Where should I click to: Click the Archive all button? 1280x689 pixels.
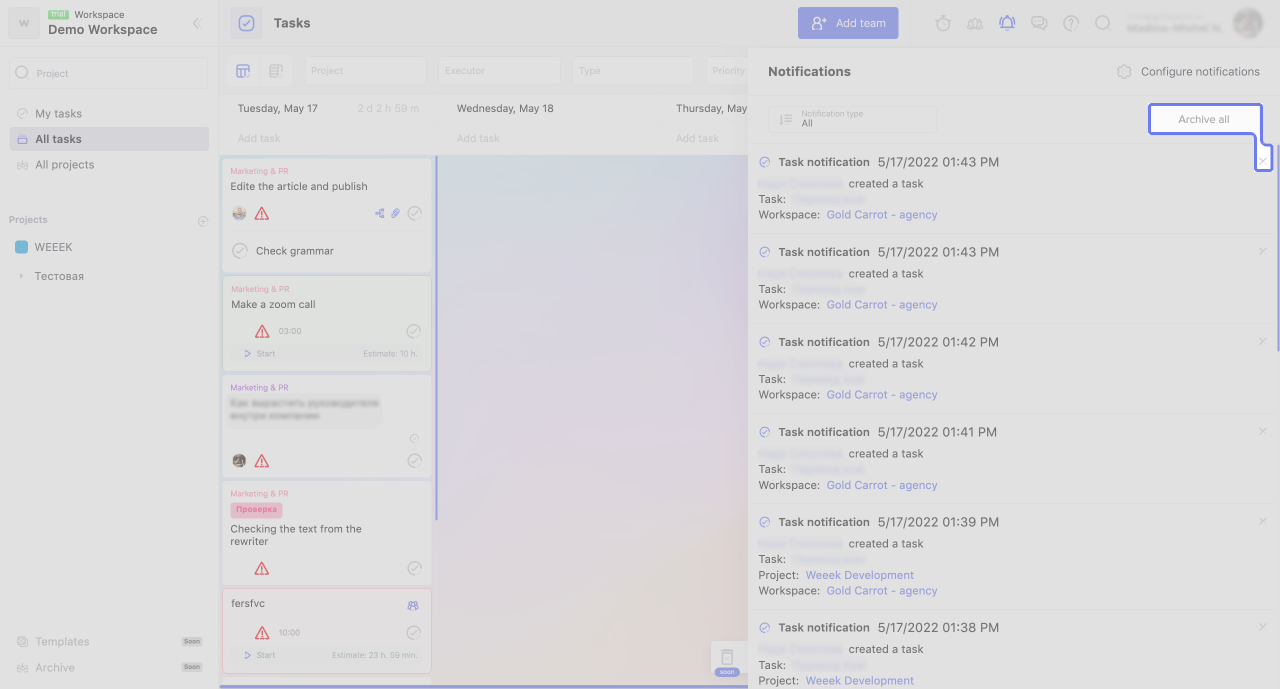click(x=1204, y=119)
